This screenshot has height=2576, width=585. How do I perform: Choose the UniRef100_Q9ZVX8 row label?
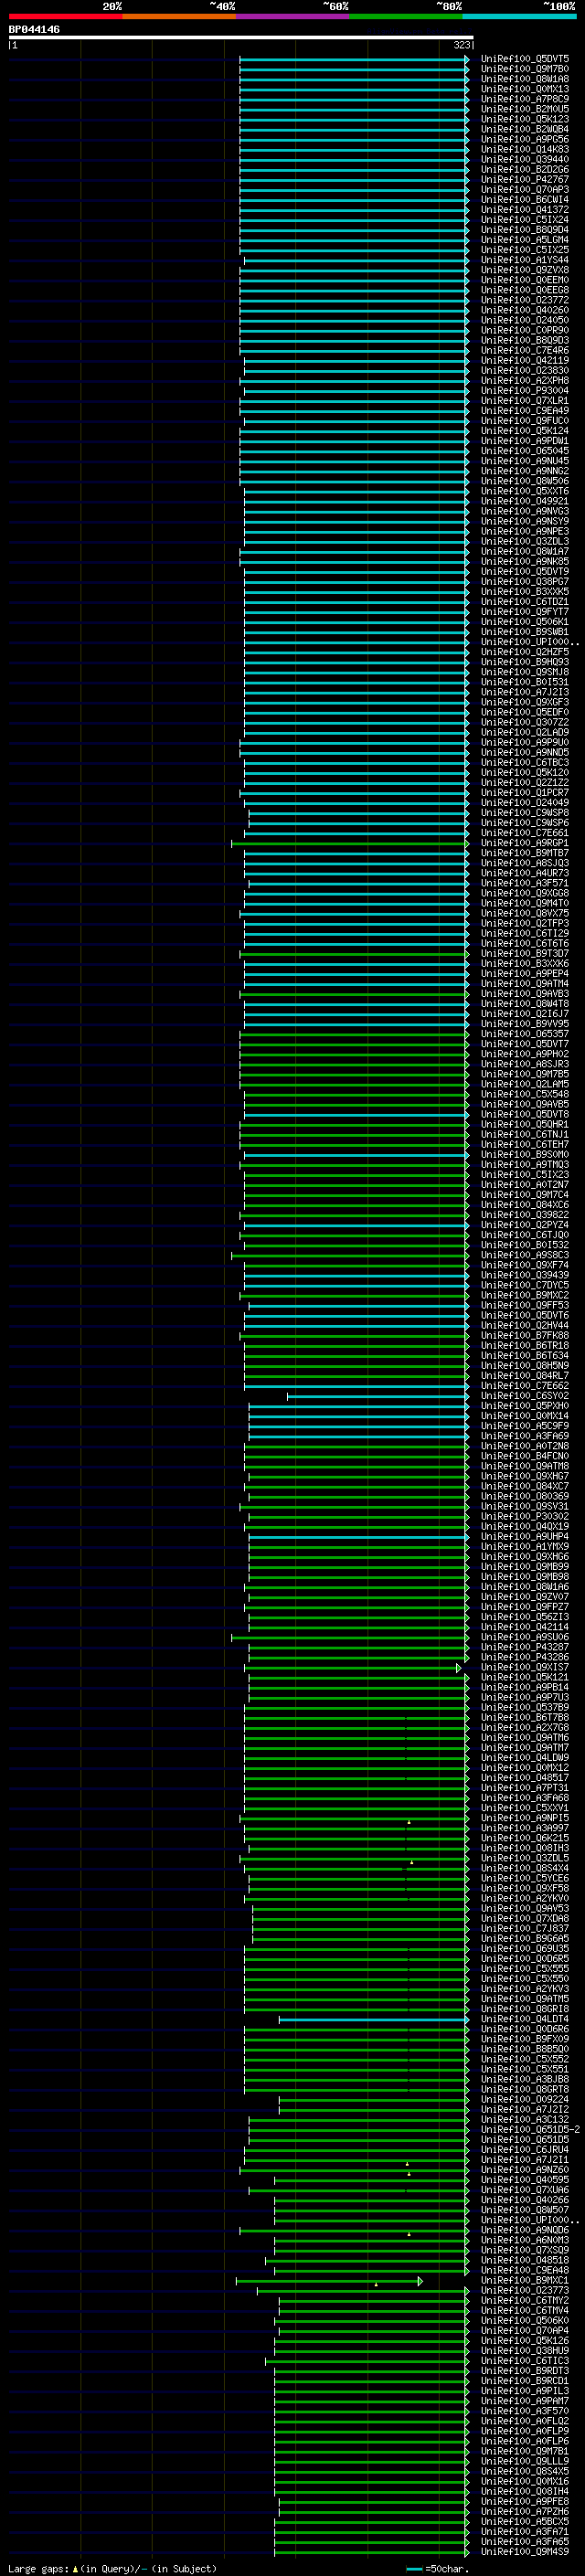525,271
